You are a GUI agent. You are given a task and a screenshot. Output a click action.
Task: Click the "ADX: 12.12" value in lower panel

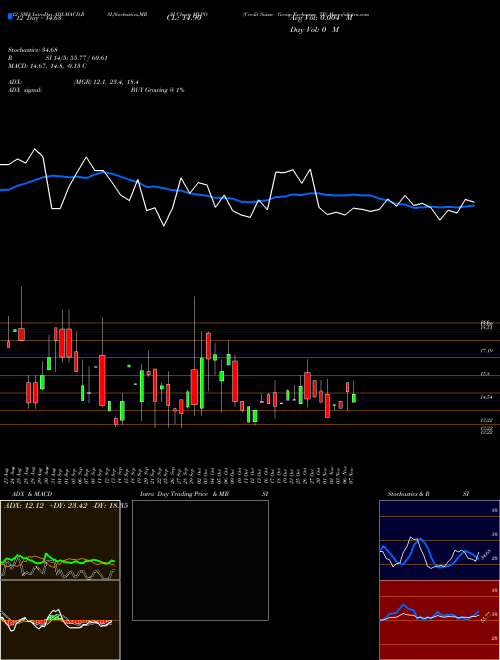coord(24,506)
